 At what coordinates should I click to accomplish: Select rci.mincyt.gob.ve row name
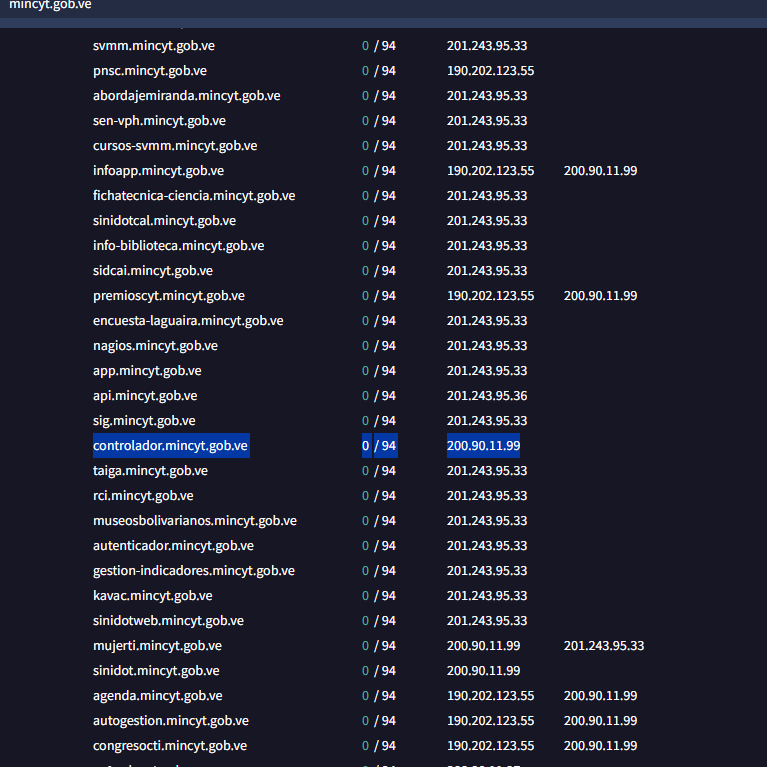pyautogui.click(x=143, y=495)
